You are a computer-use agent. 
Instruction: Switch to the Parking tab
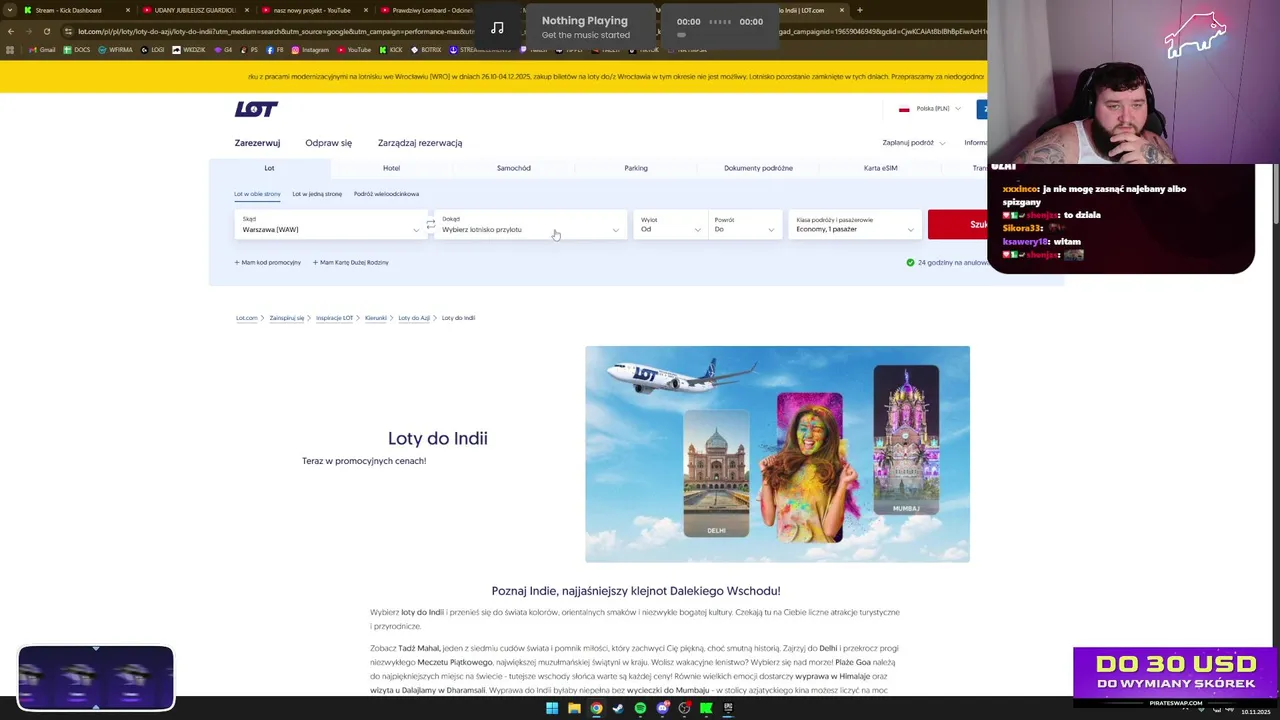pyautogui.click(x=636, y=168)
